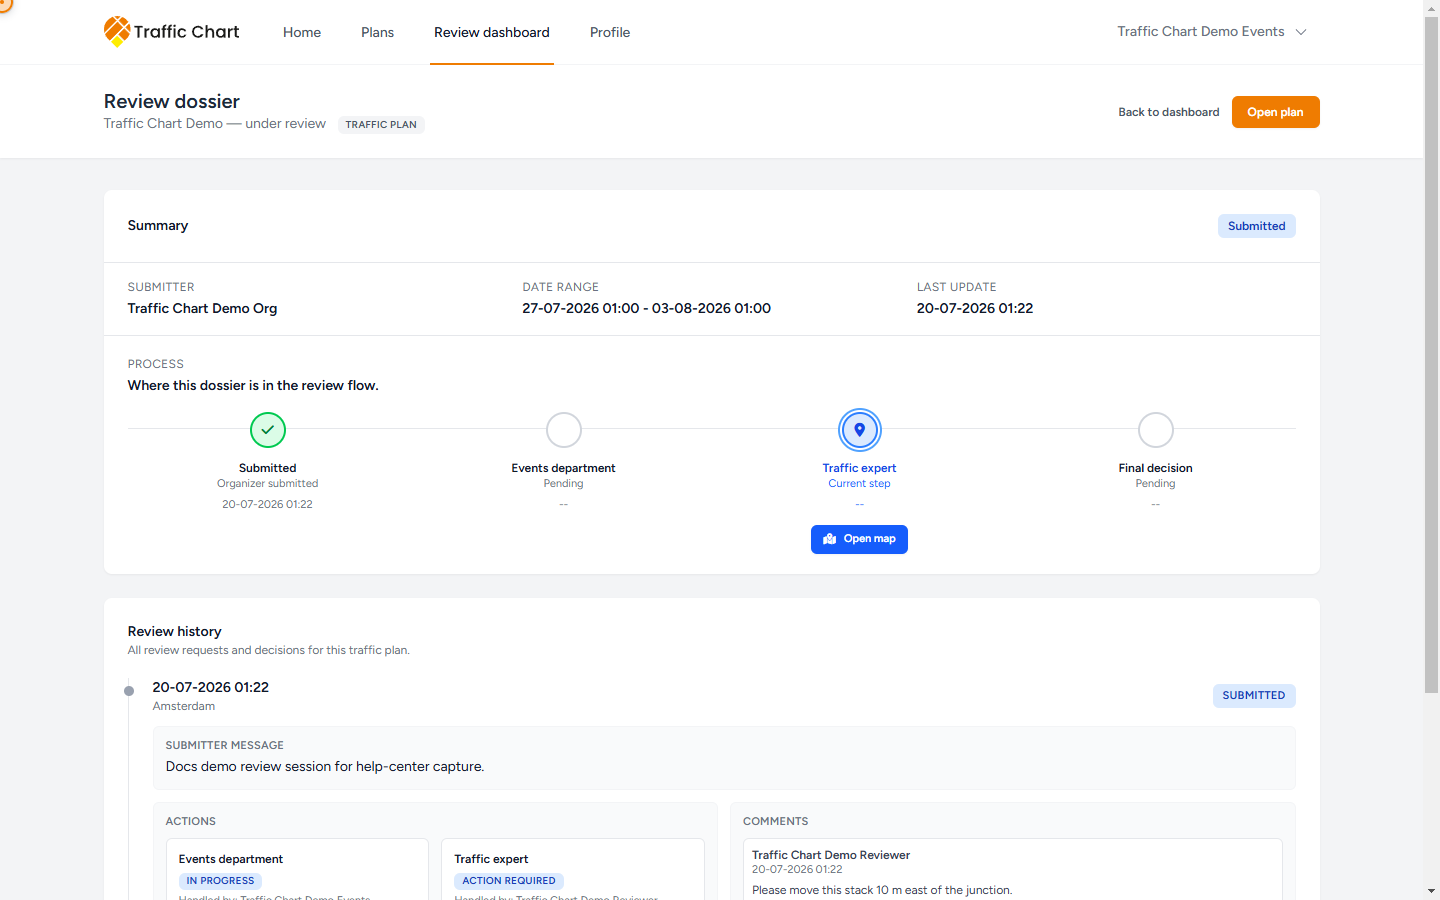The width and height of the screenshot is (1440, 900).
Task: Click the 'Traffic expert' step label
Action: point(860,468)
